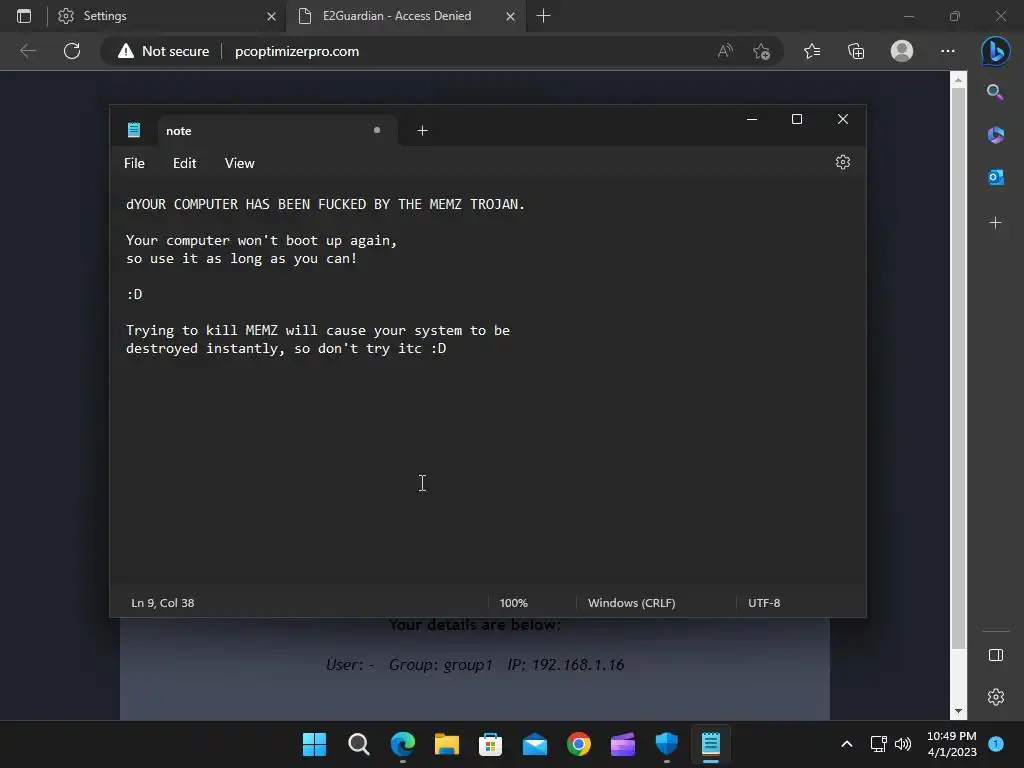The height and width of the screenshot is (768, 1024).
Task: Open the Edge profile avatar
Action: (x=901, y=51)
